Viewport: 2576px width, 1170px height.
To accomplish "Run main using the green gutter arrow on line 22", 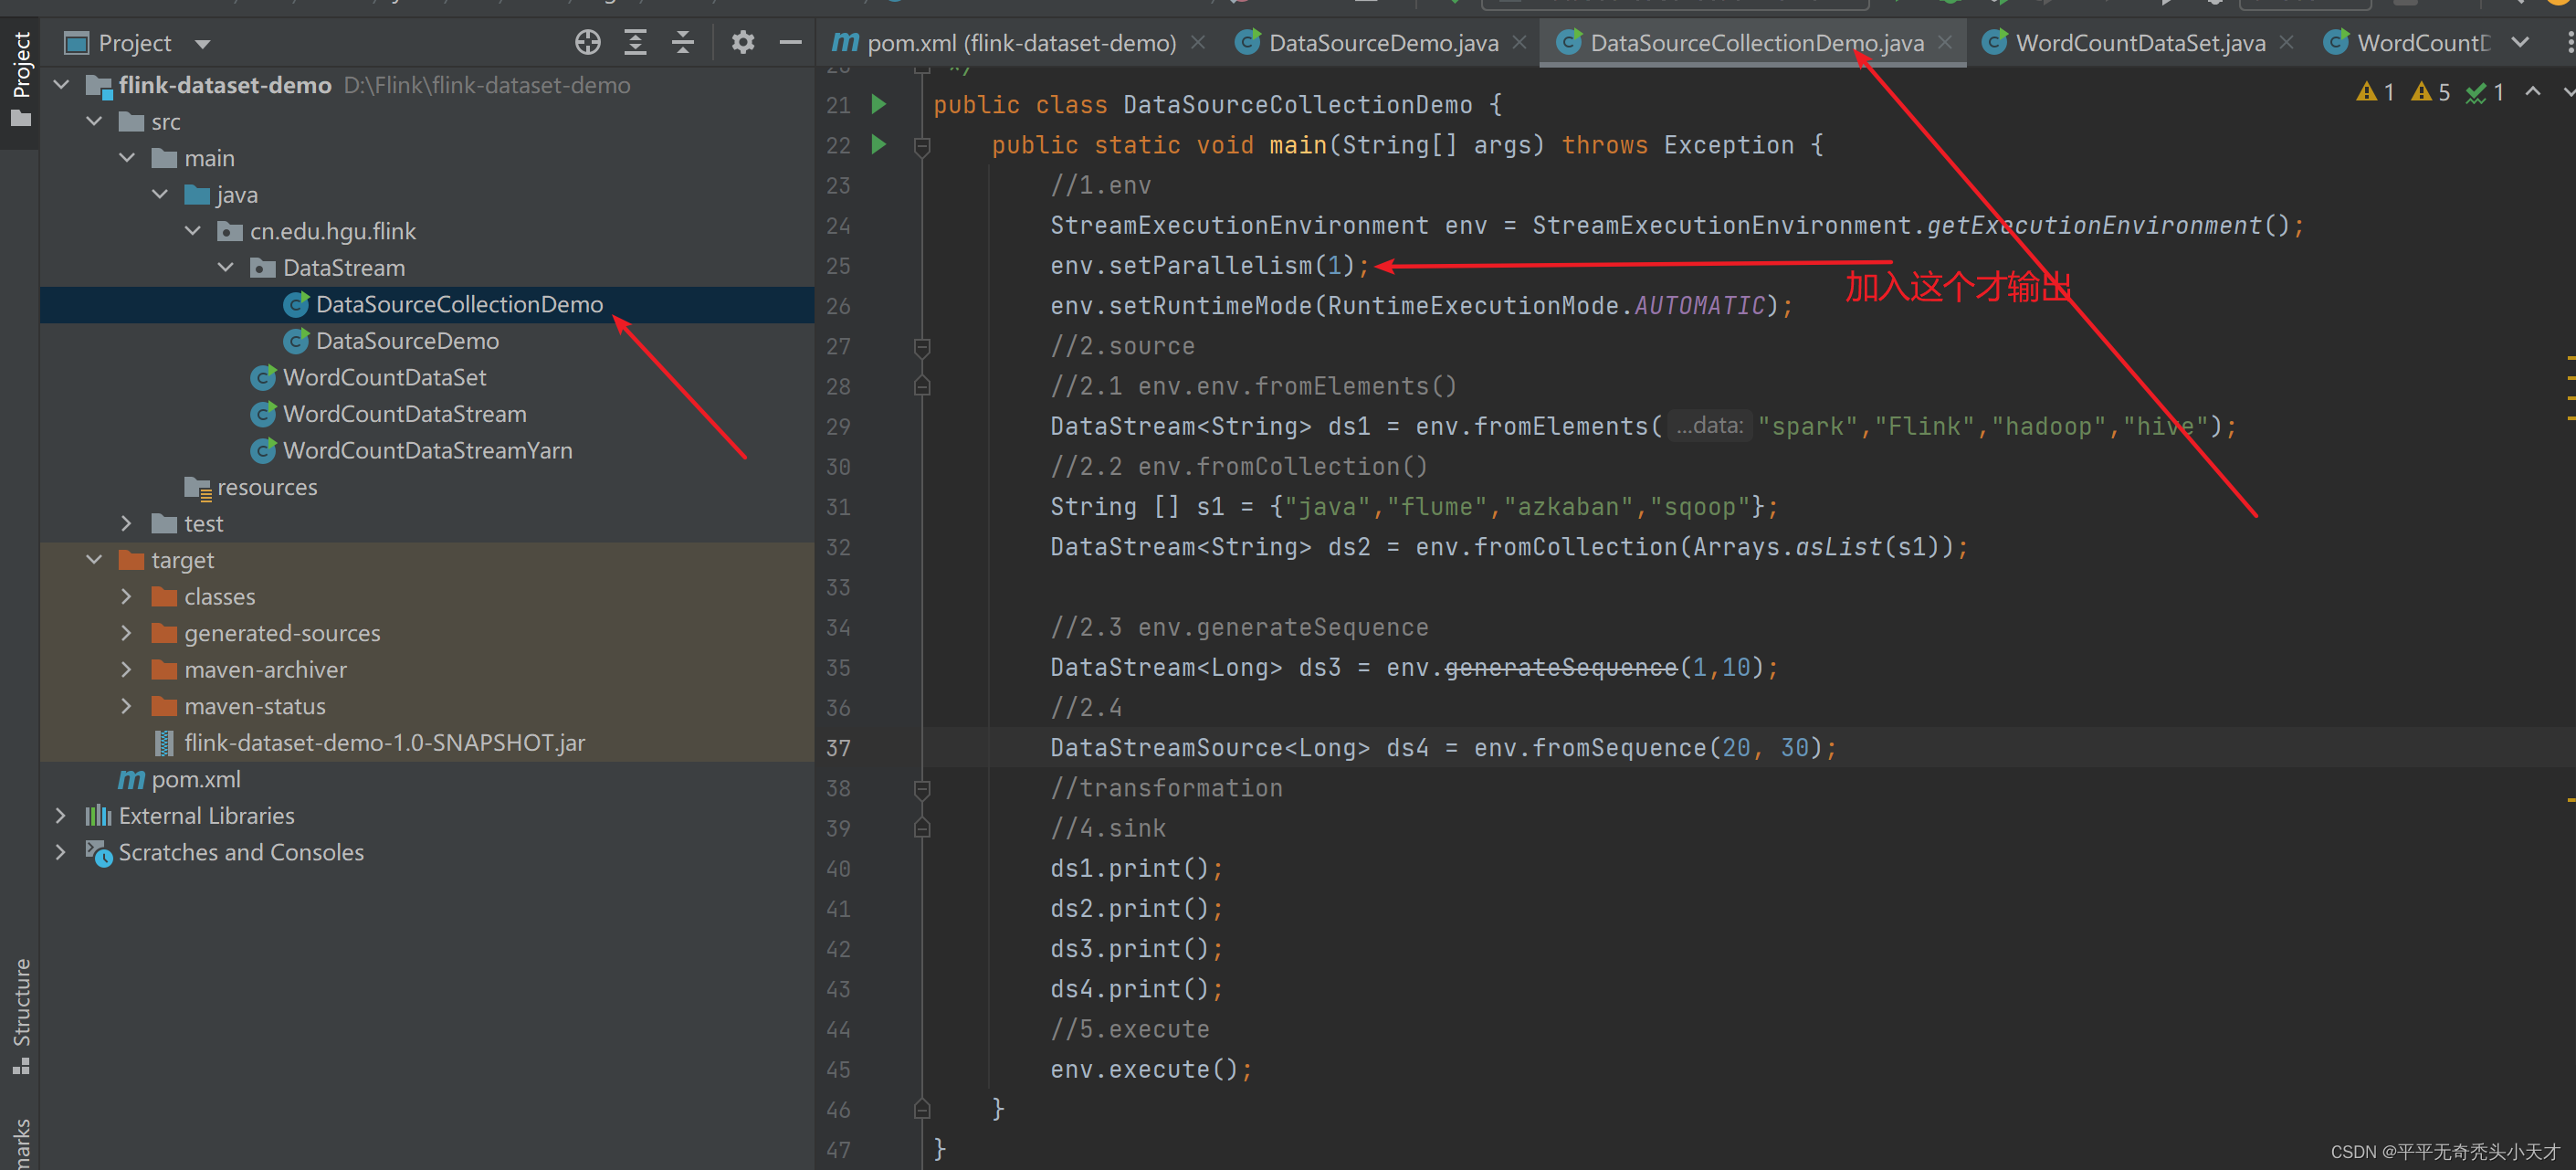I will pos(878,145).
